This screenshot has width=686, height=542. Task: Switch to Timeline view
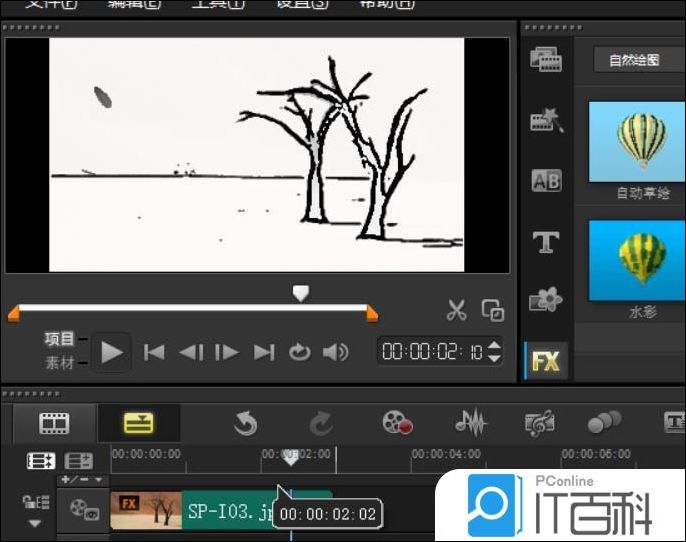(139, 423)
